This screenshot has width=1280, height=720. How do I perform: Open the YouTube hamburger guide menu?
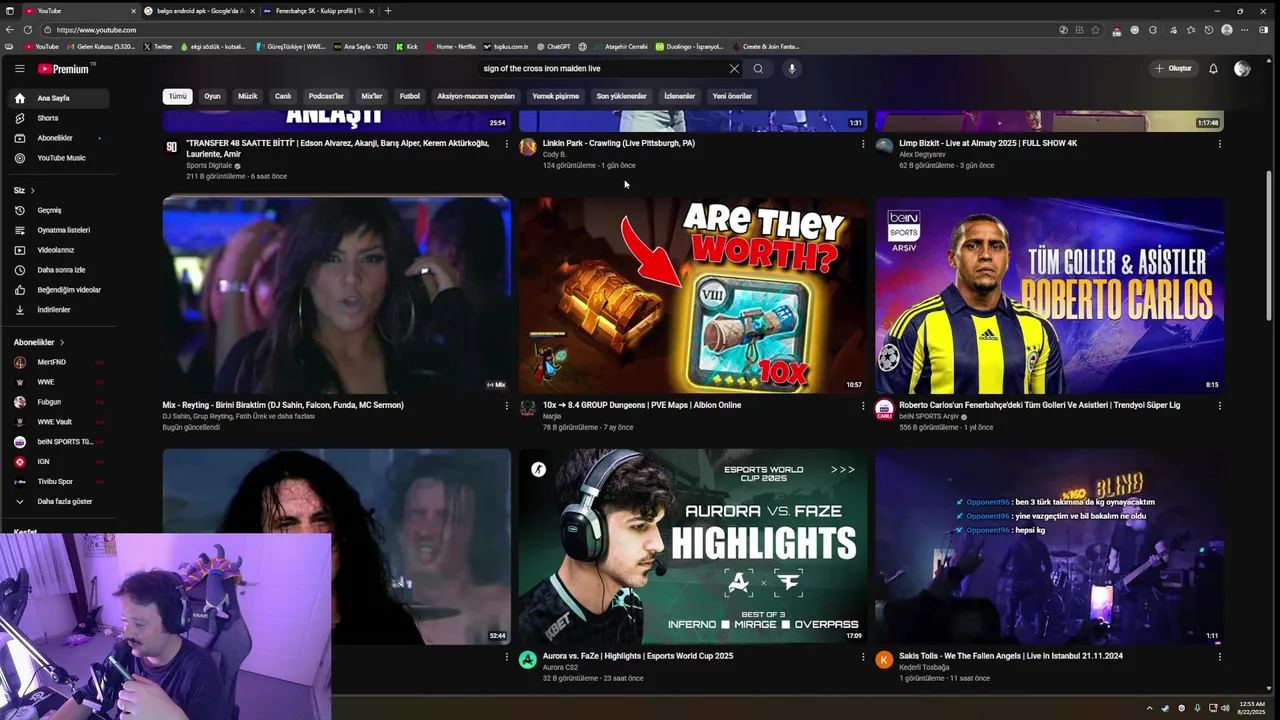[x=19, y=69]
